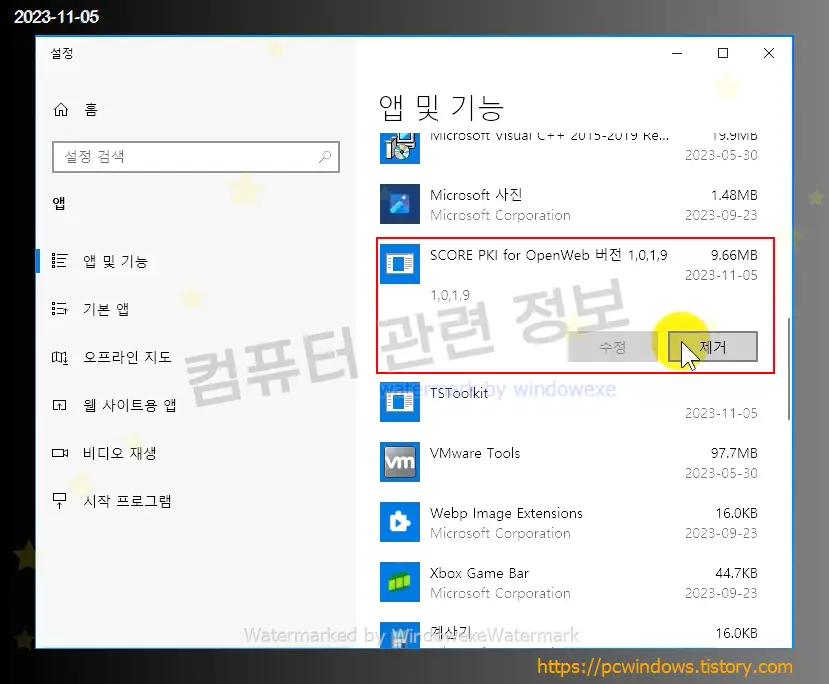
Task: Click the Webp Image Extensions icon
Action: [400, 522]
